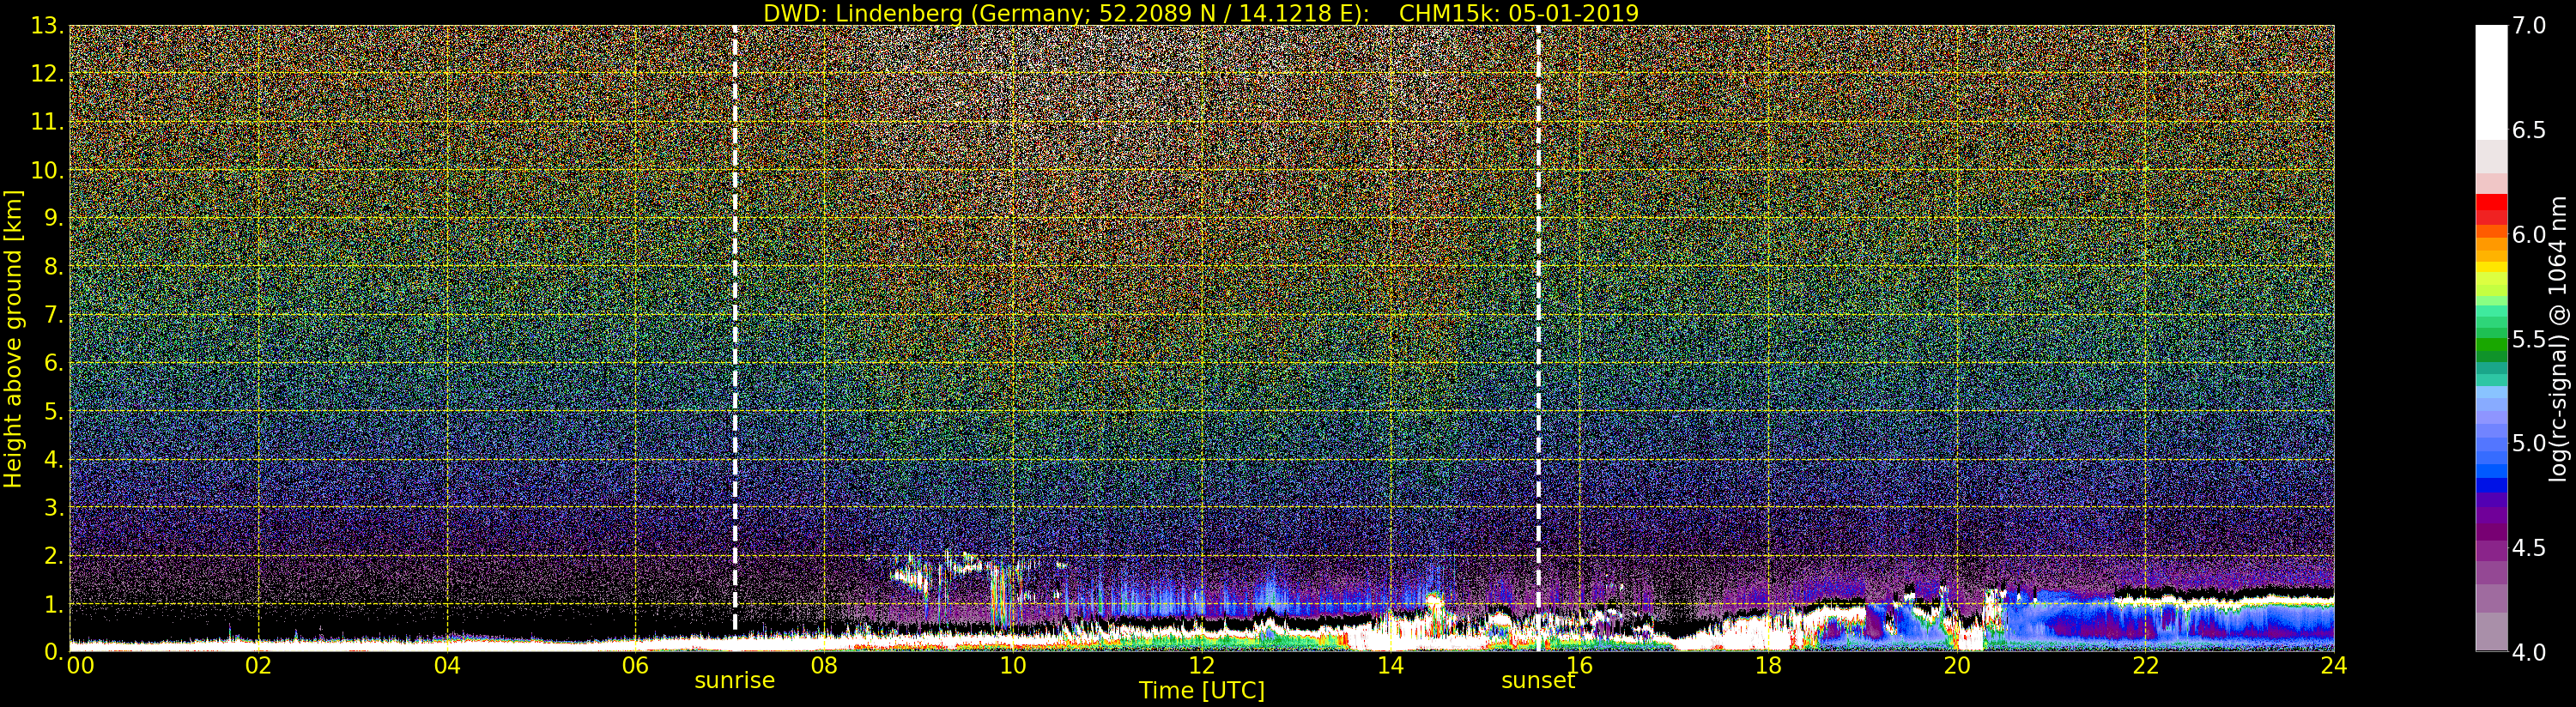Click the '02' time axis tick label
Image resolution: width=2576 pixels, height=707 pixels.
click(x=258, y=666)
